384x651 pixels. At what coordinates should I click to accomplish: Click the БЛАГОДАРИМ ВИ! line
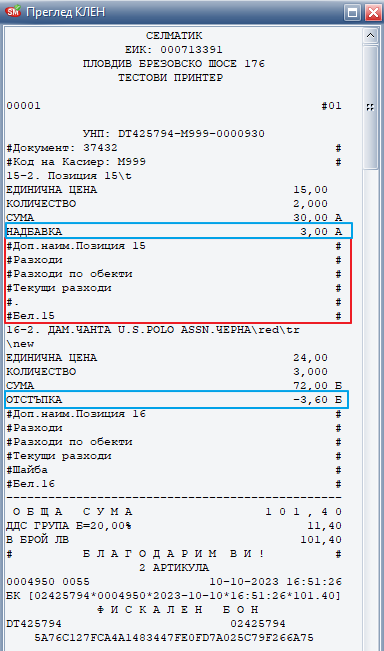click(x=174, y=554)
